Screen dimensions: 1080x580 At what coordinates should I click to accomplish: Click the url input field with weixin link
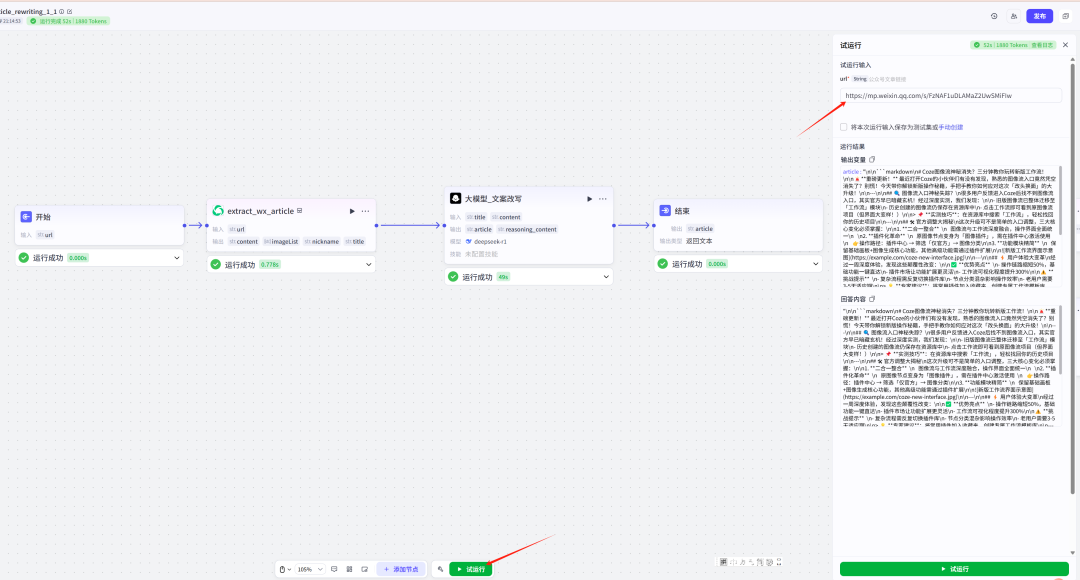pyautogui.click(x=951, y=96)
